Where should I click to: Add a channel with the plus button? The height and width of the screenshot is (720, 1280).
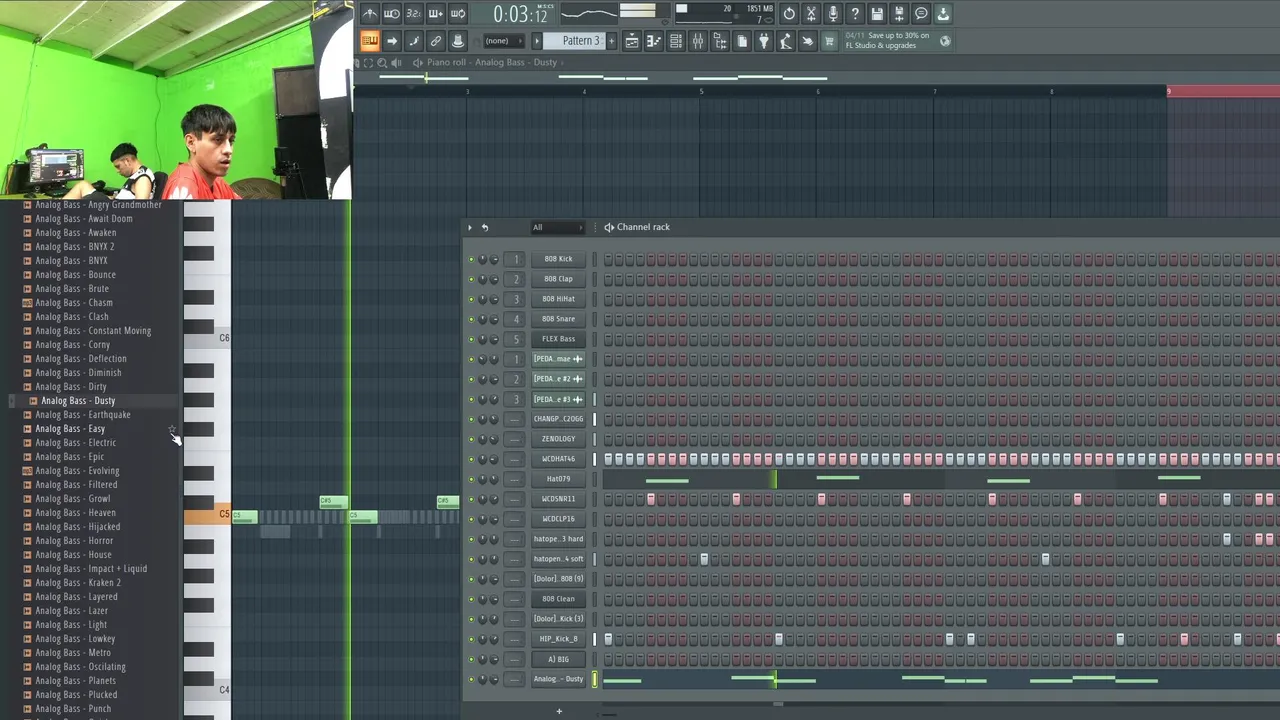[559, 711]
